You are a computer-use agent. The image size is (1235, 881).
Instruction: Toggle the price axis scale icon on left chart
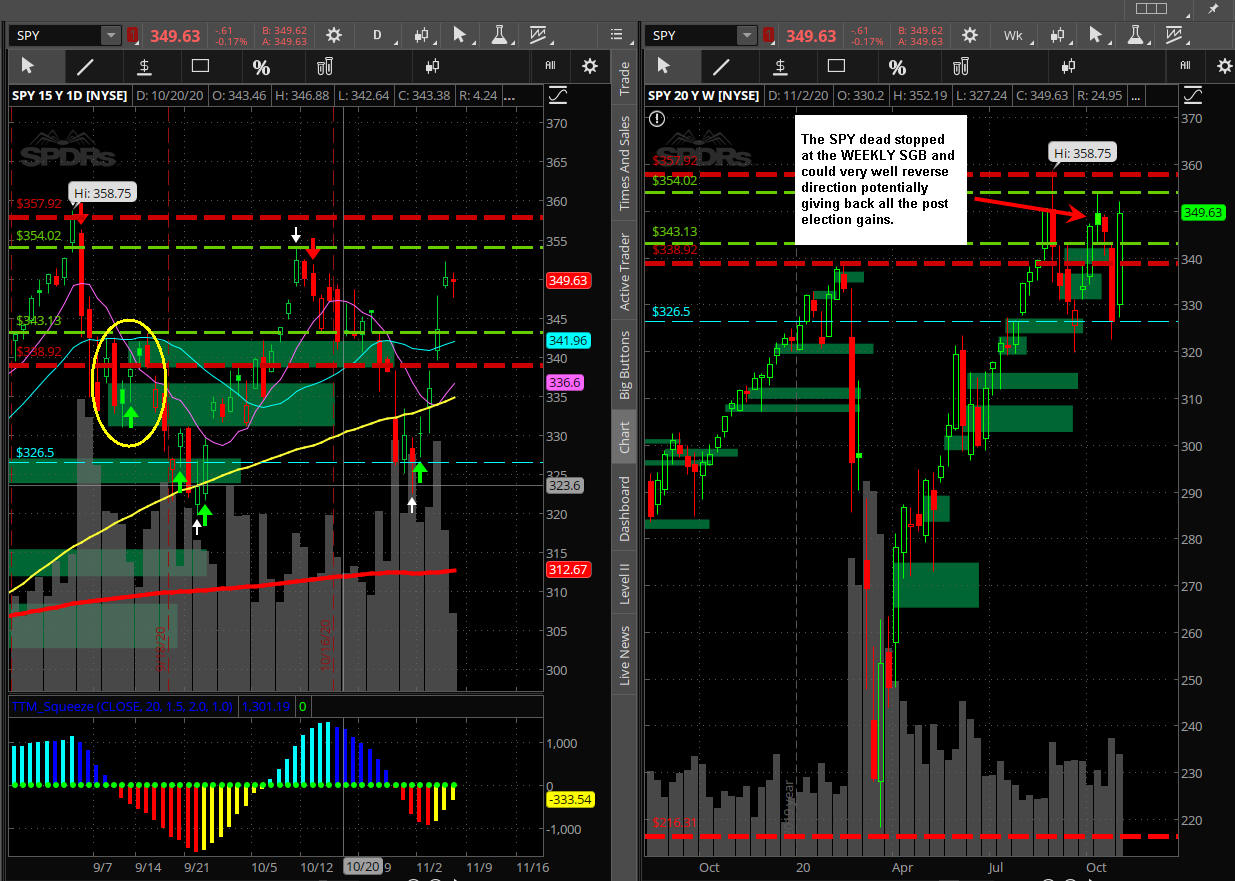click(558, 96)
